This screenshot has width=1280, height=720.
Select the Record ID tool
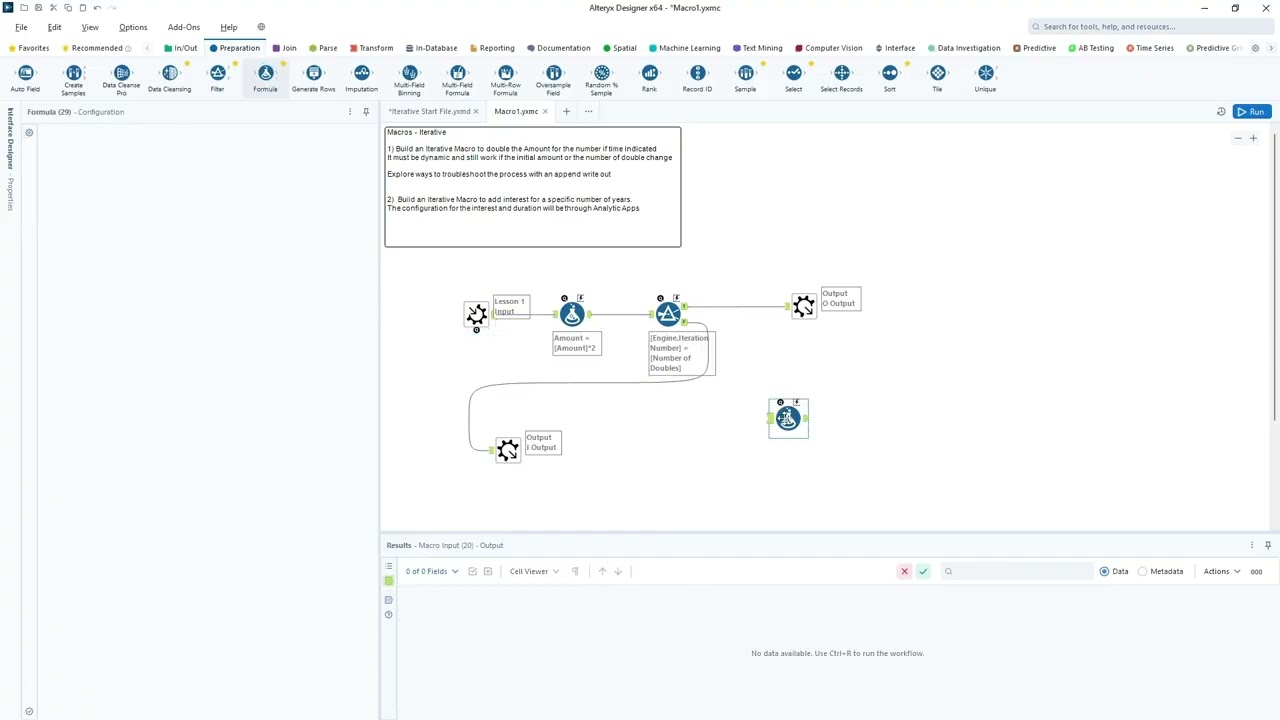pyautogui.click(x=697, y=79)
